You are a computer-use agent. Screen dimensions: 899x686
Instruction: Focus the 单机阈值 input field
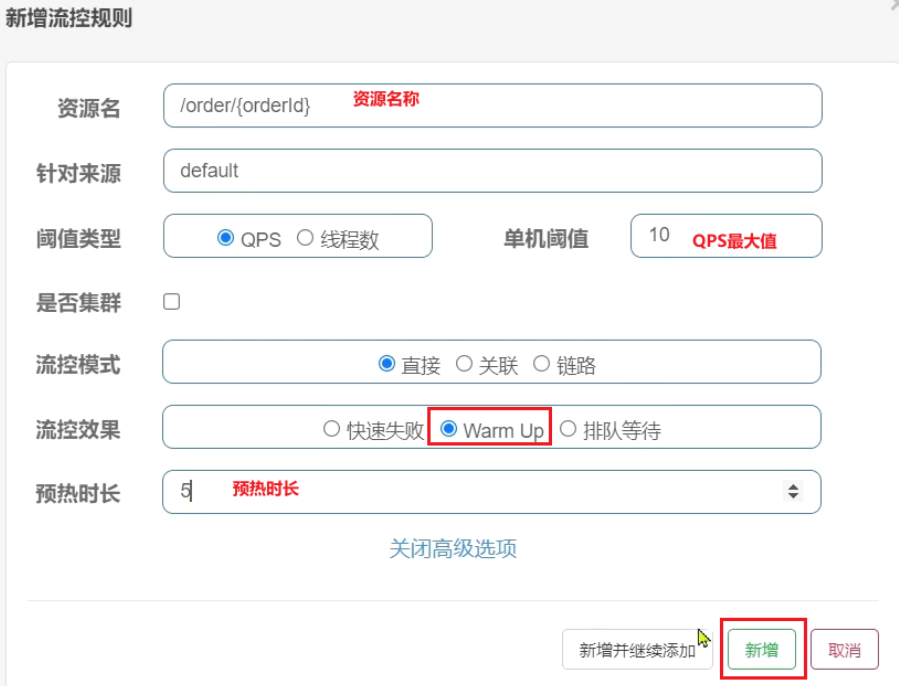(726, 236)
